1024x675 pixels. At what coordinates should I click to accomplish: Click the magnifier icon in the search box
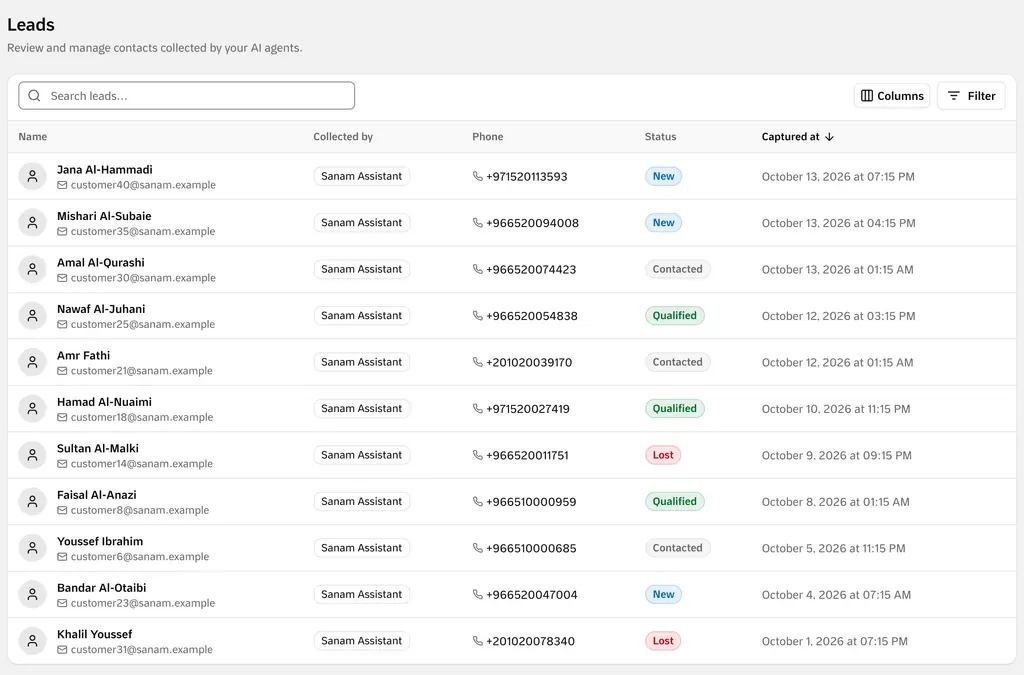35,96
